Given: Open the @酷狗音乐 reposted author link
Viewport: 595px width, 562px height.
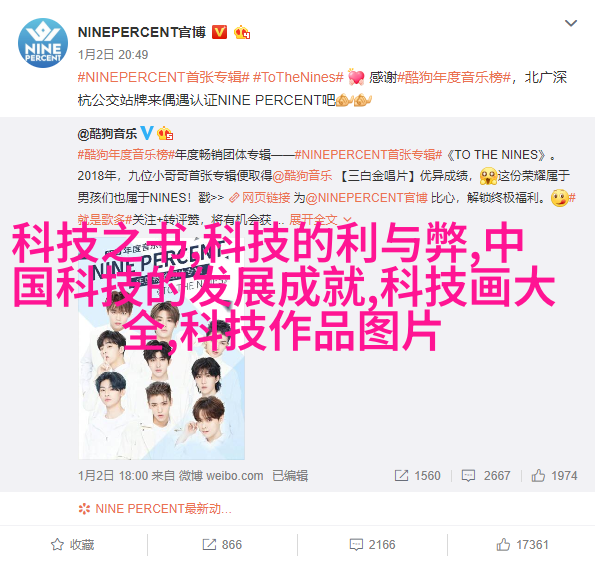Looking at the screenshot, I should pyautogui.click(x=107, y=134).
